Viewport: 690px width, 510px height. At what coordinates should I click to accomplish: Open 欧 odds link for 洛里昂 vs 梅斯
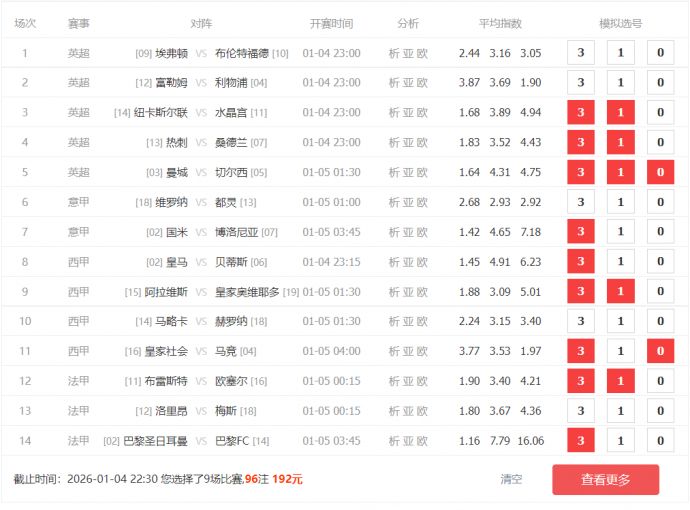pyautogui.click(x=422, y=411)
